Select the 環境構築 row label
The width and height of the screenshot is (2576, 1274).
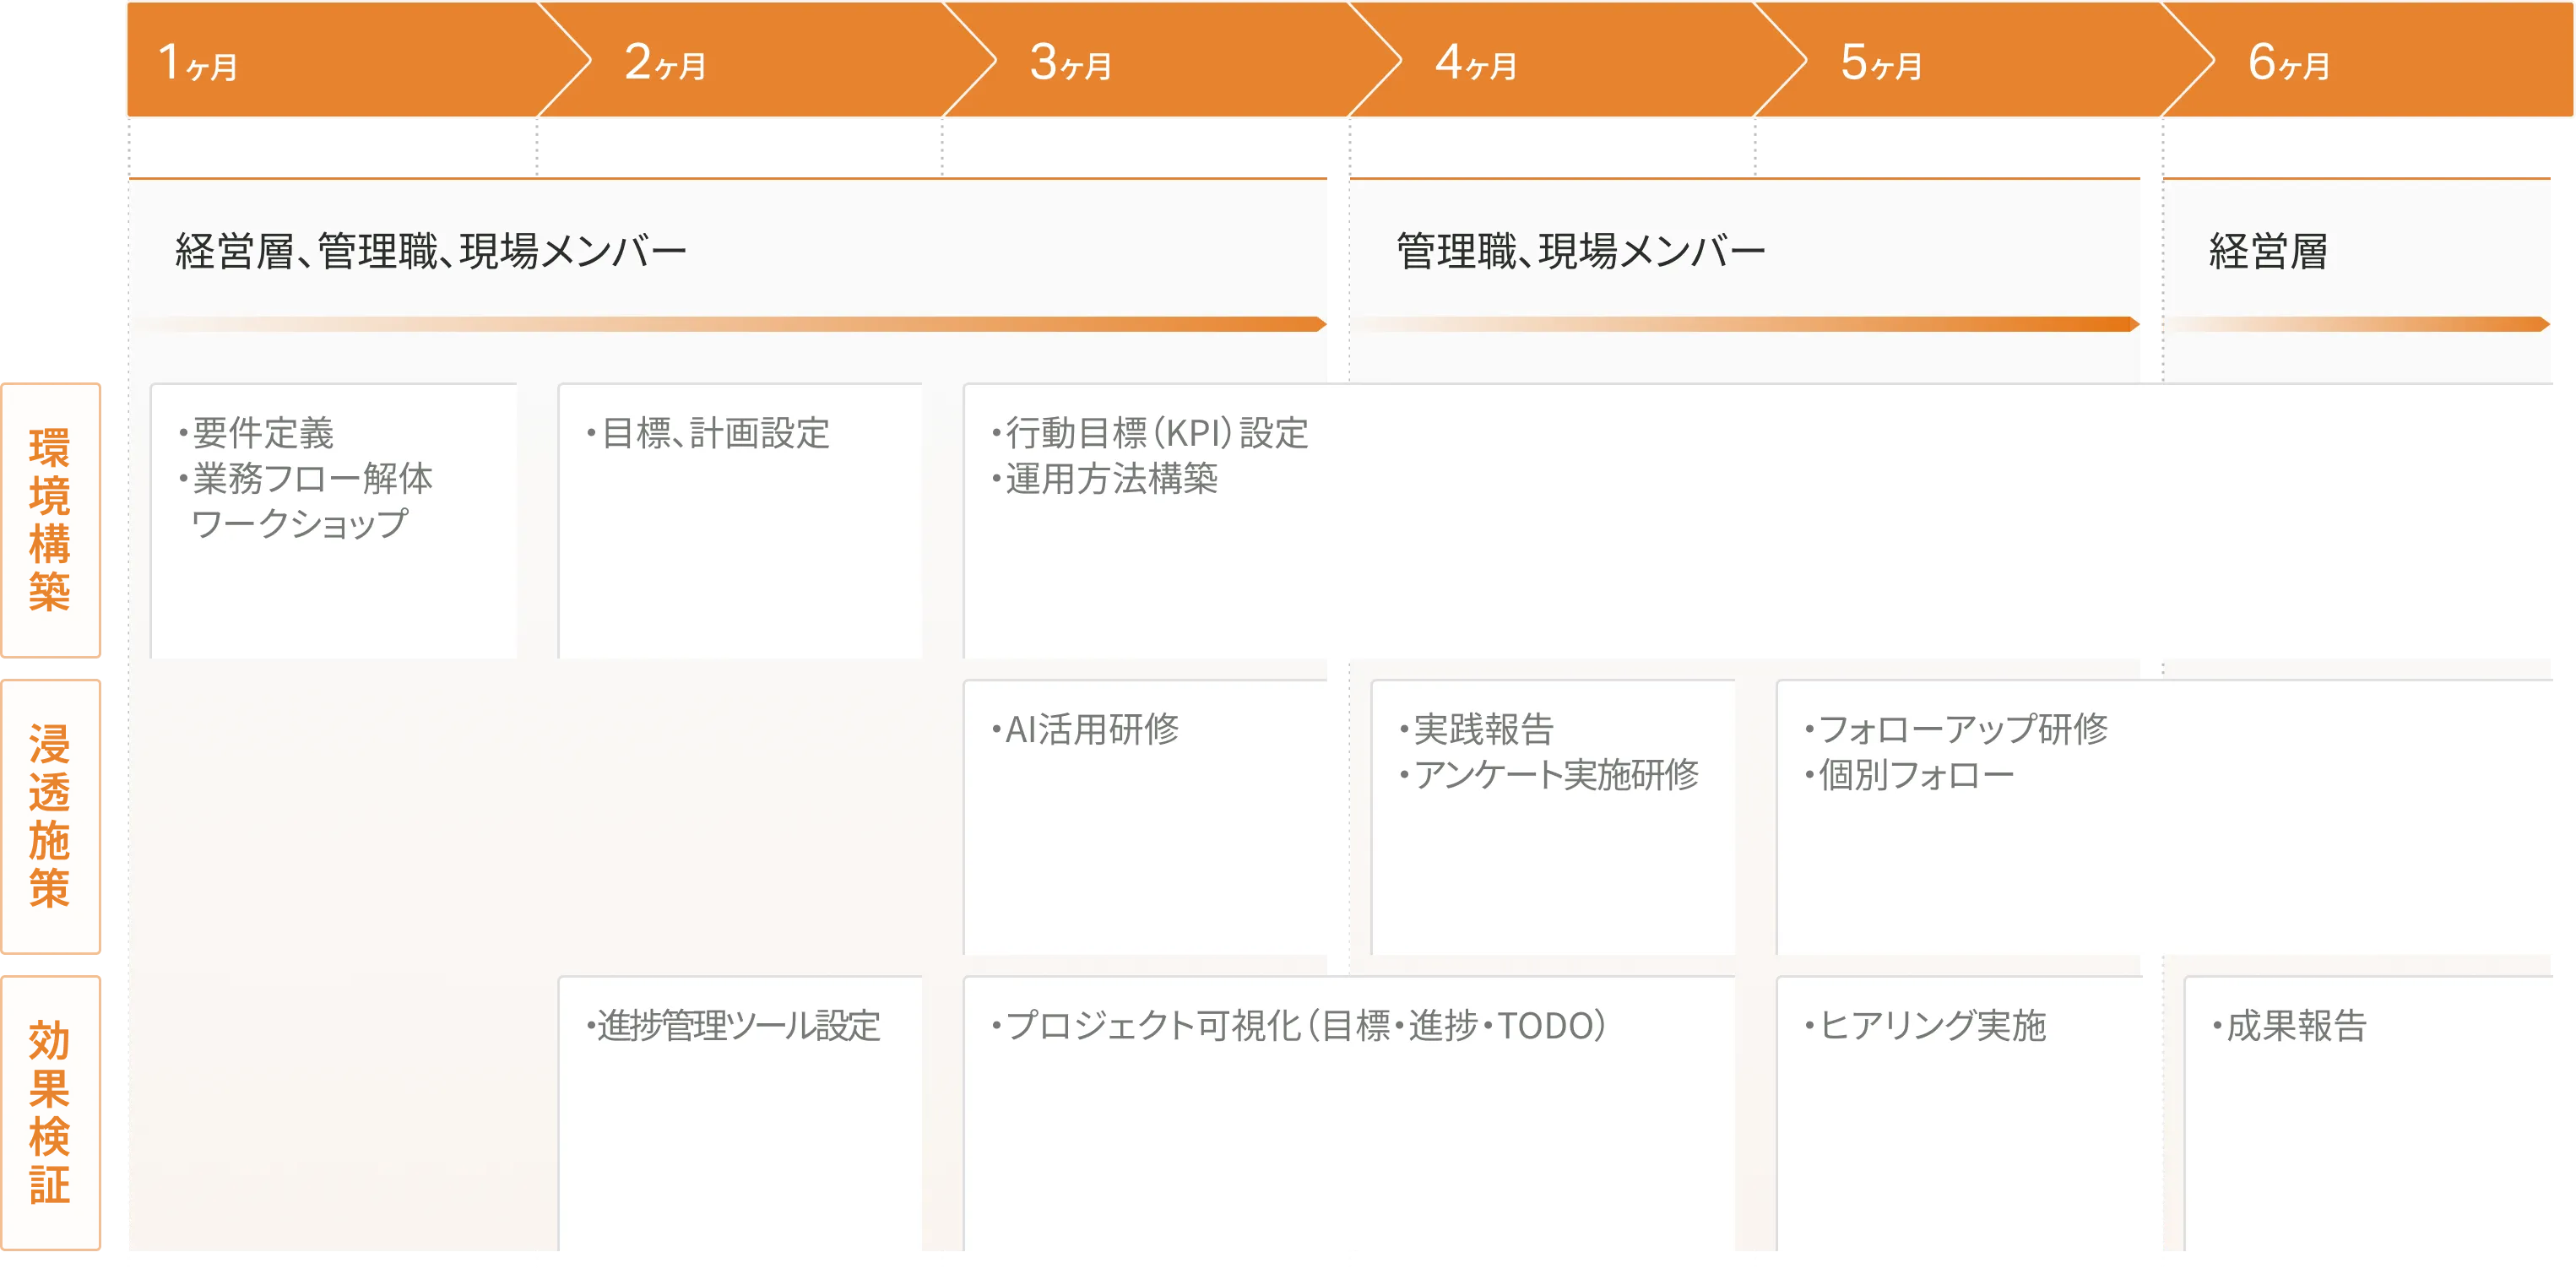coord(50,519)
